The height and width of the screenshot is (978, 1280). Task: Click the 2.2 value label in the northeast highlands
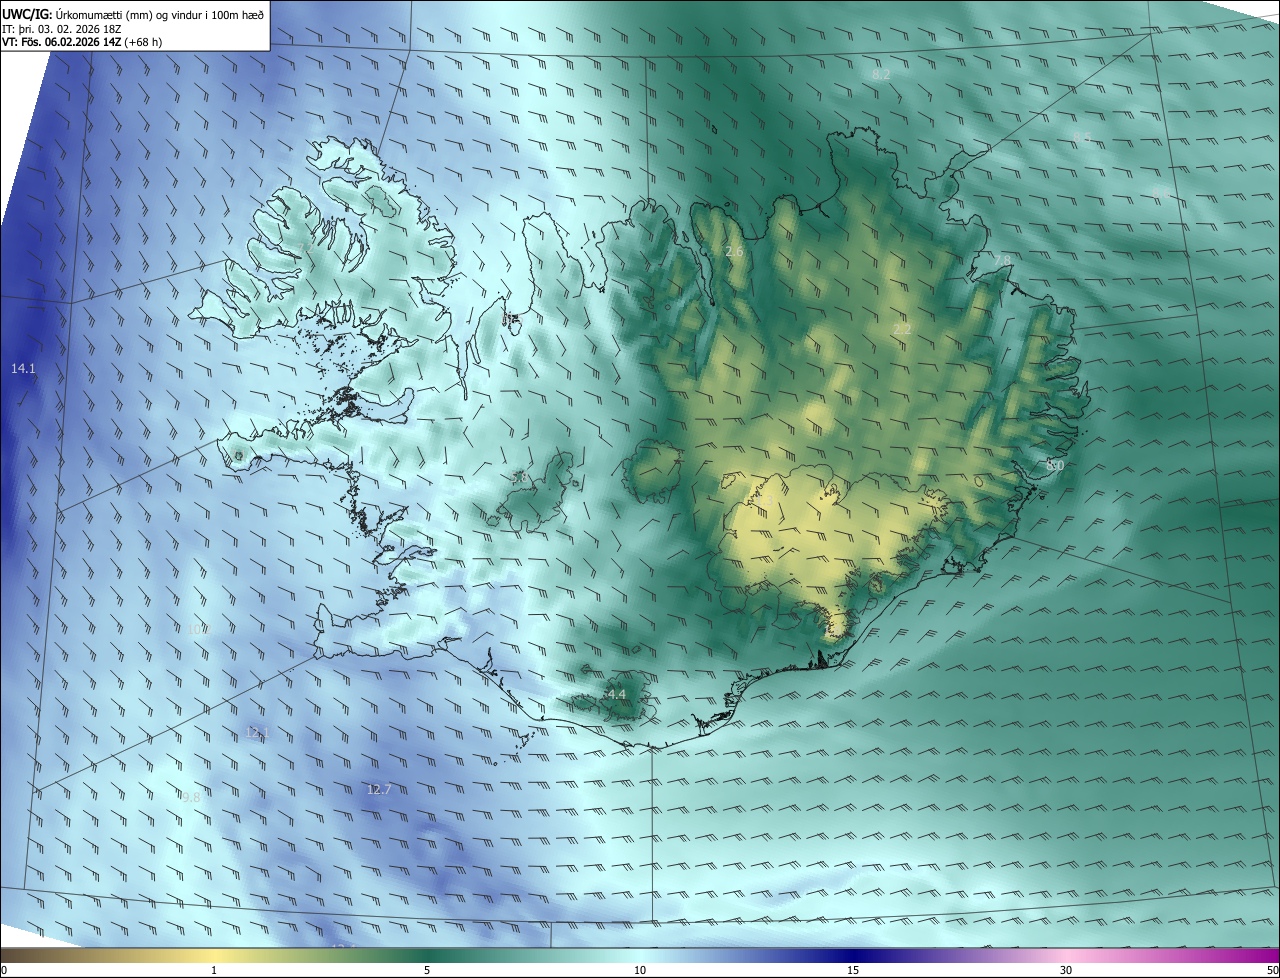[x=902, y=329]
